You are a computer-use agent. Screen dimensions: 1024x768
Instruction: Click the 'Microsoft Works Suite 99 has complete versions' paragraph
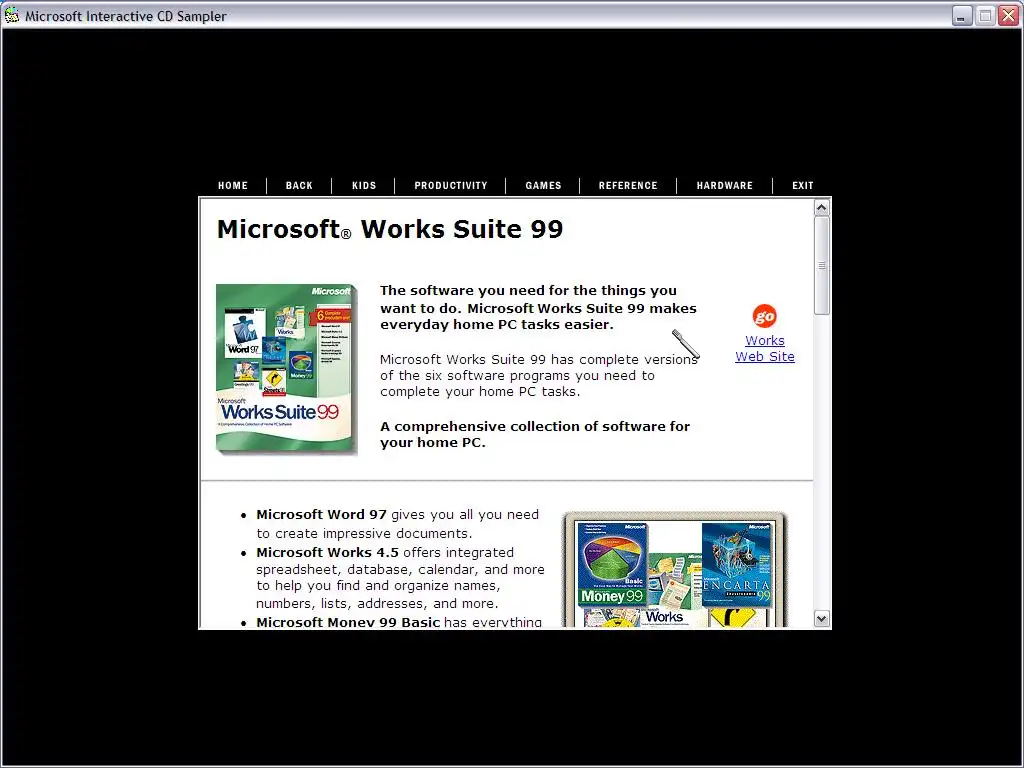pos(539,376)
